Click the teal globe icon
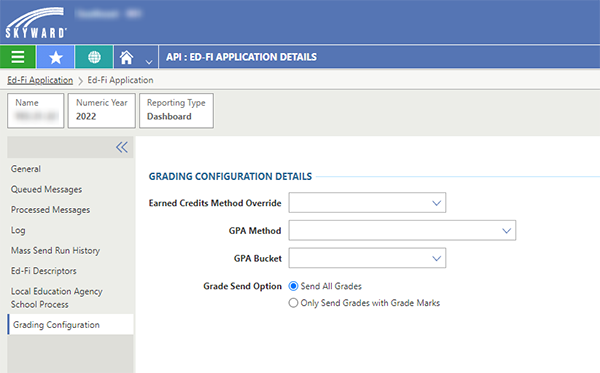Screen dimensions: 600x373 (94, 57)
